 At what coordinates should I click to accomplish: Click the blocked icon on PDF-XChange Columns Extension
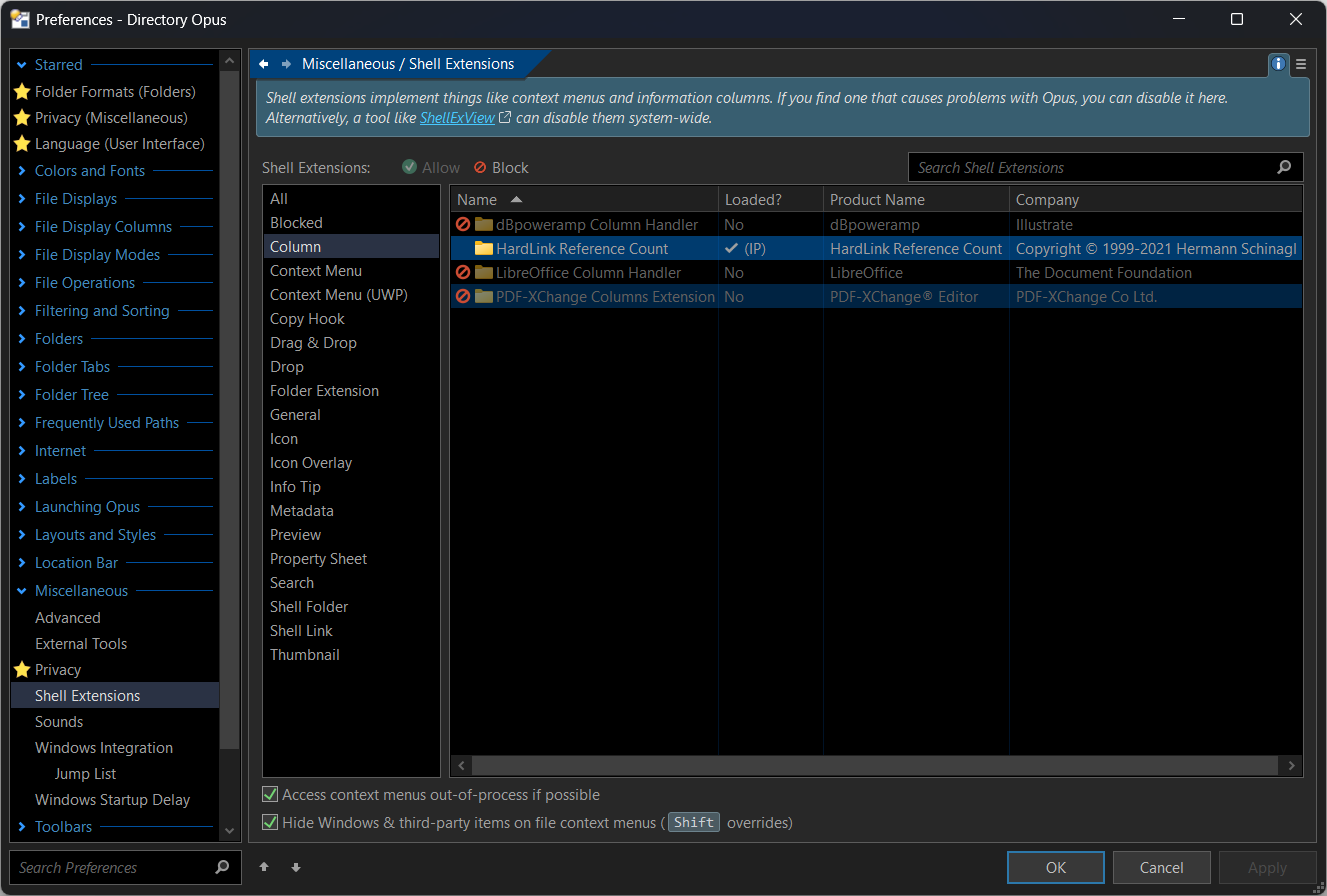pos(463,296)
